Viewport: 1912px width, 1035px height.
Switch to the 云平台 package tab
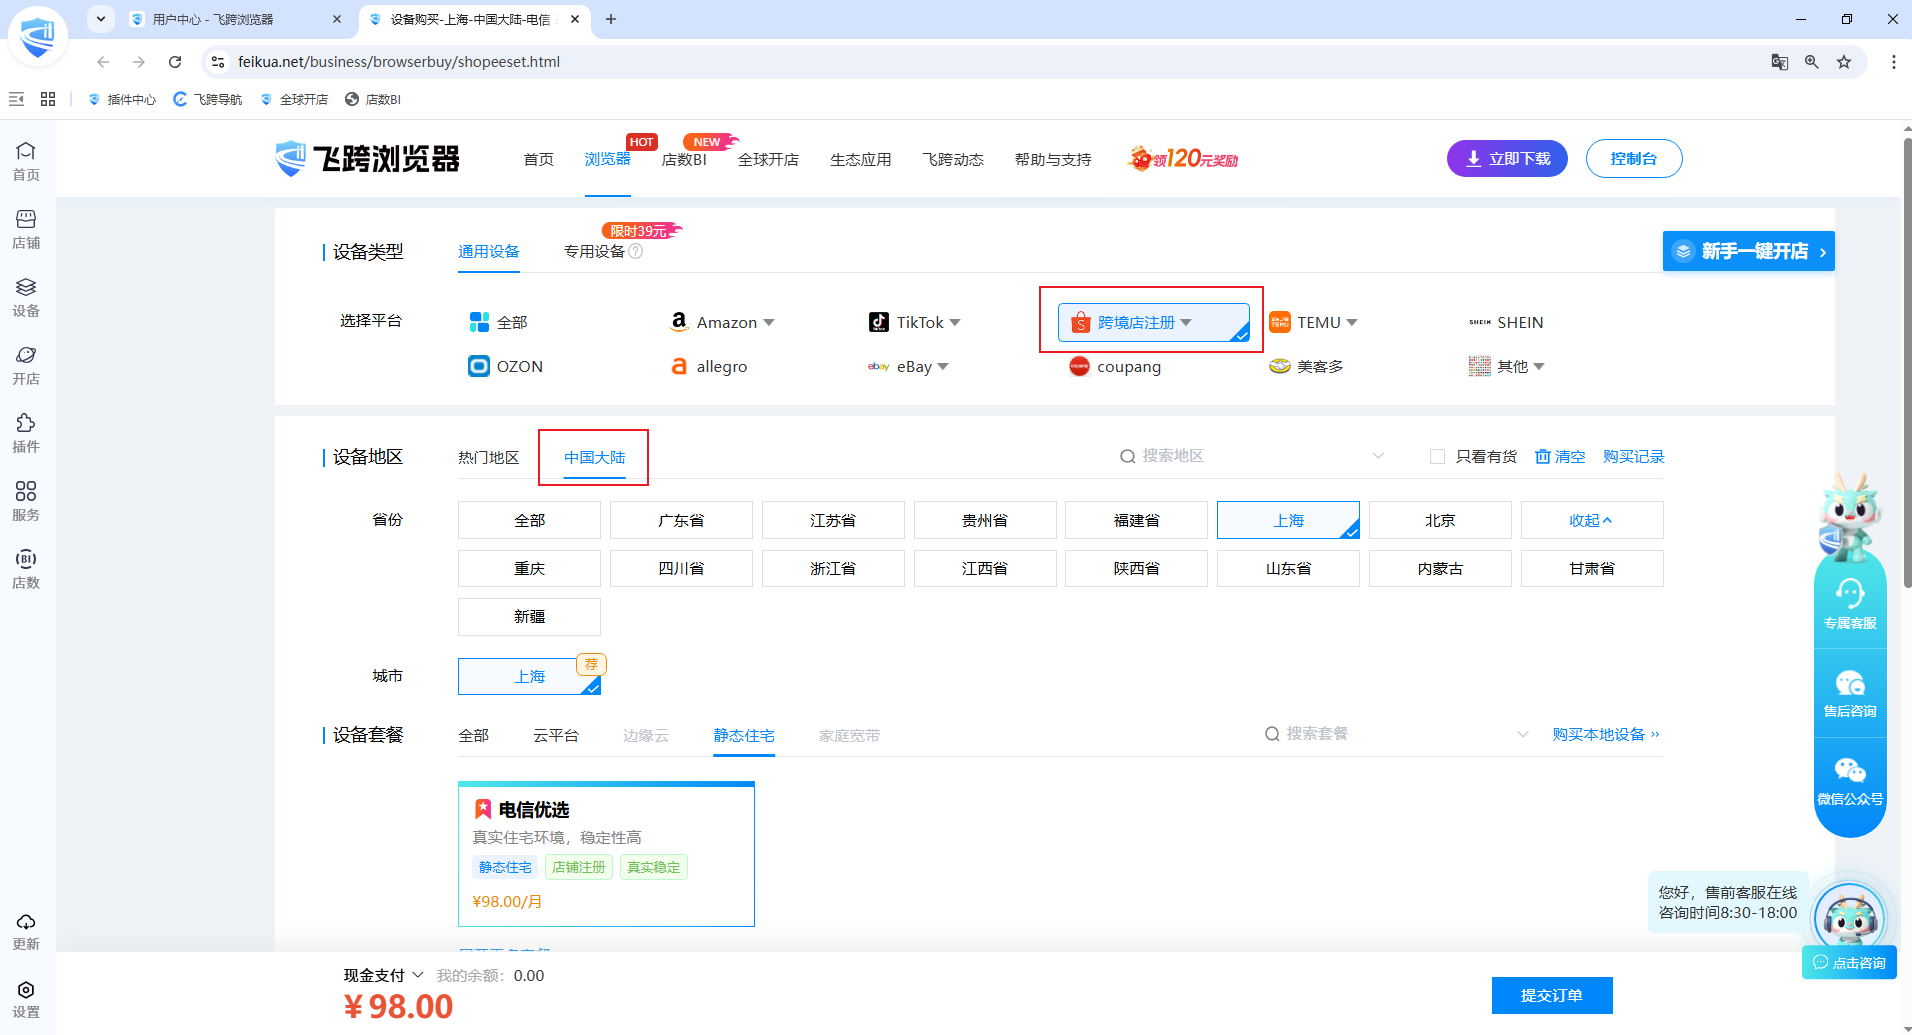(556, 735)
